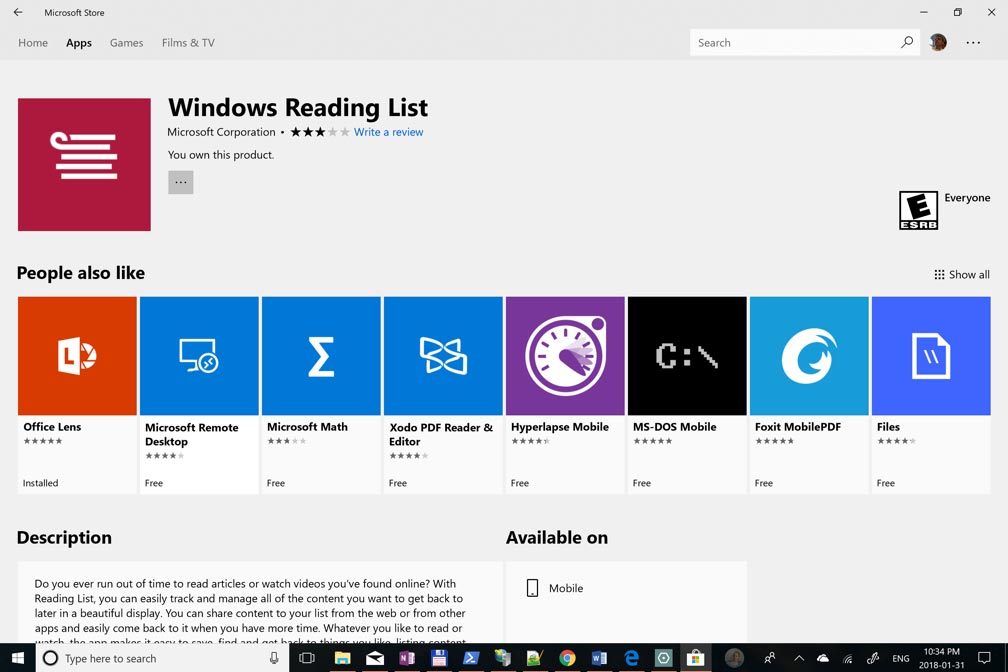
Task: Click the Write a review link
Action: click(x=388, y=132)
